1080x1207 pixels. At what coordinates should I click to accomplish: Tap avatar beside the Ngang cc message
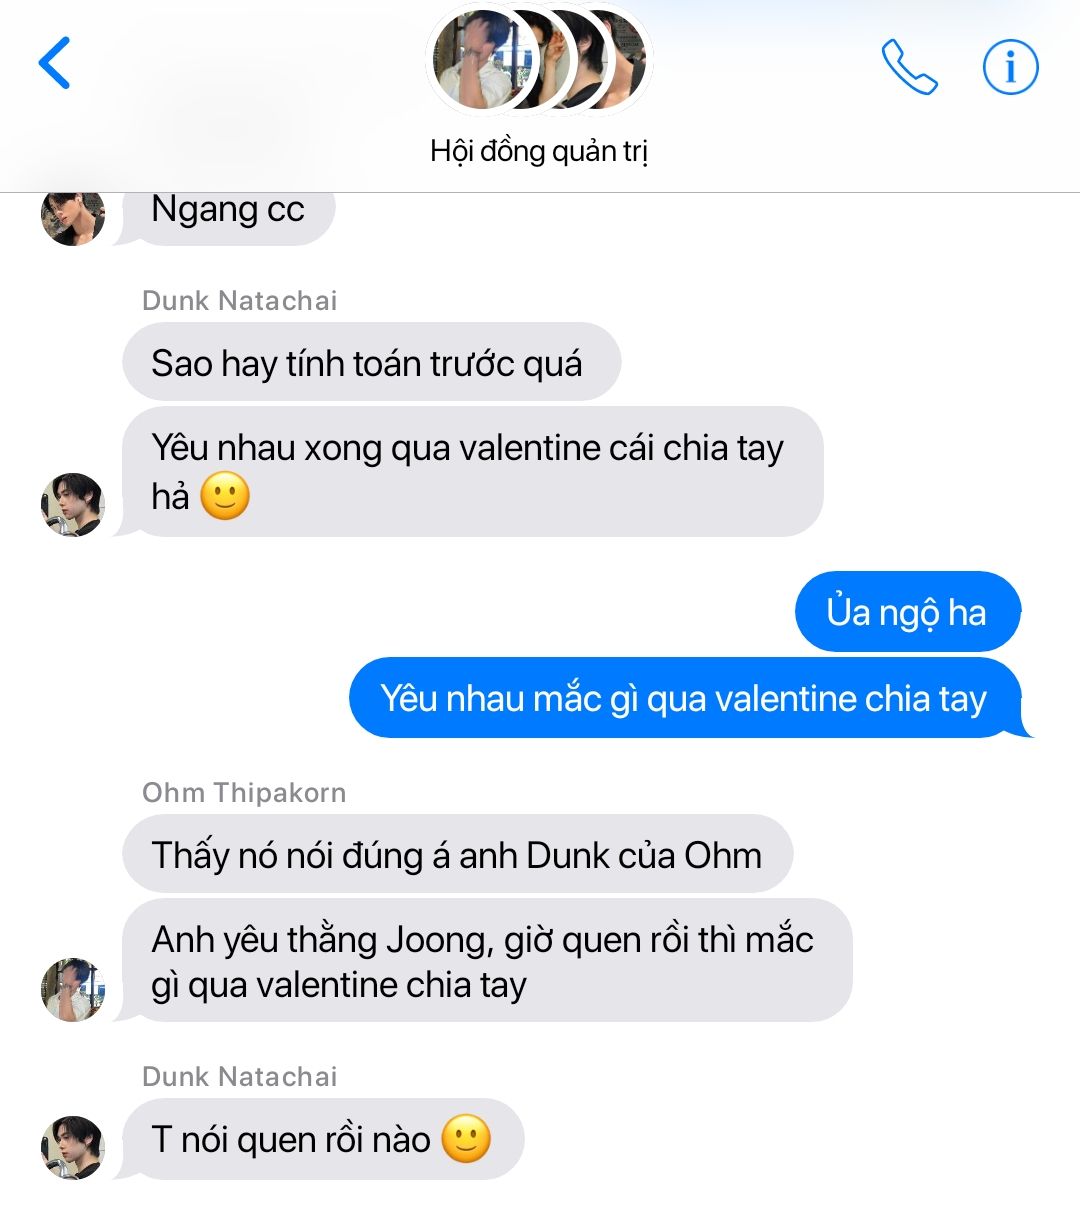point(73,214)
